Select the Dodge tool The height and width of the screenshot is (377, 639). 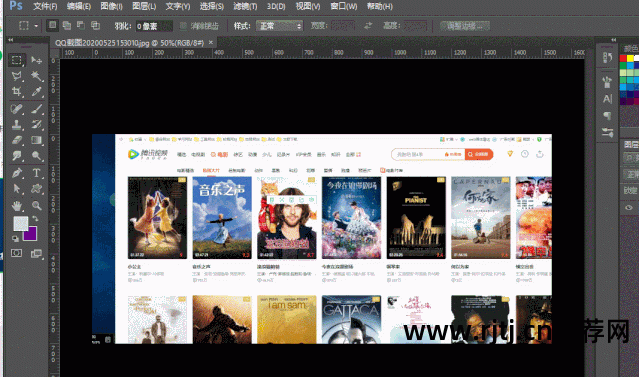[x=37, y=156]
